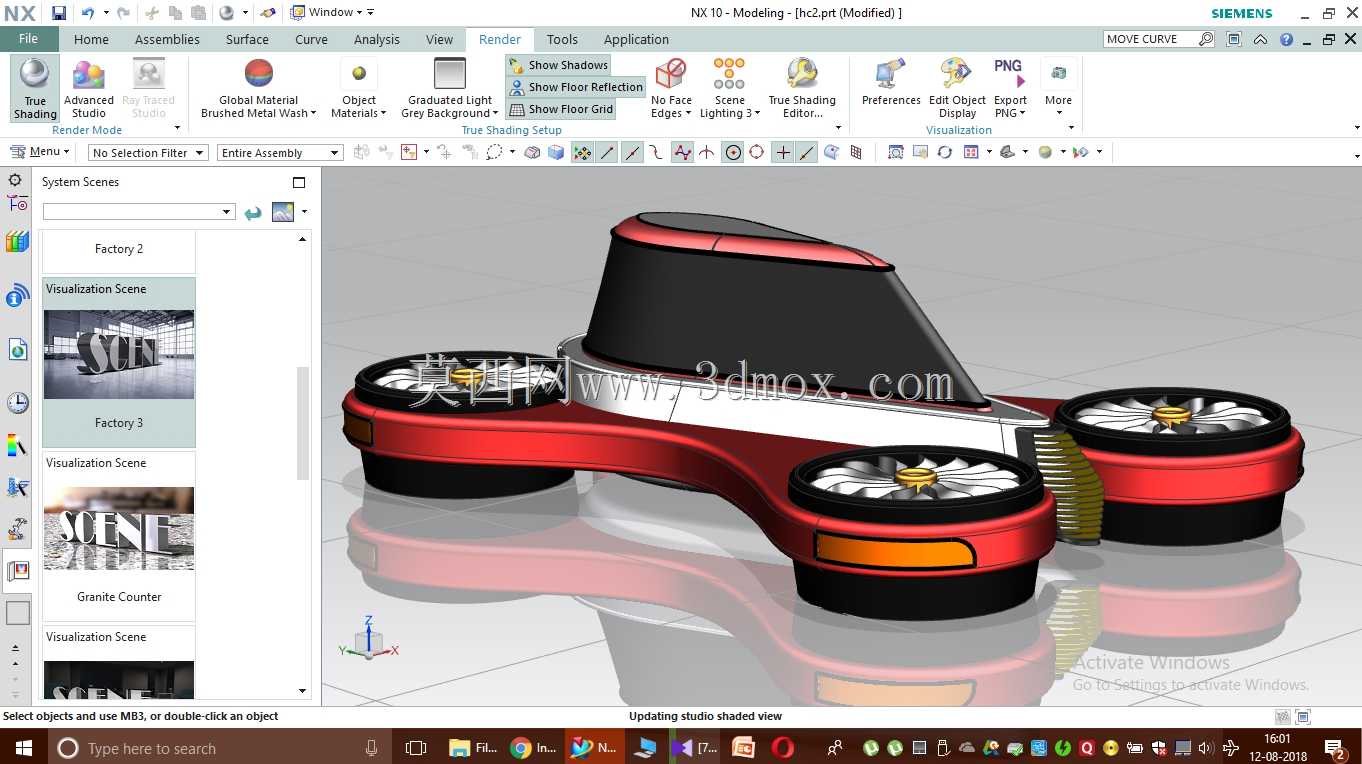Toggle the snap Mid Point option
This screenshot has height=764, width=1362.
coord(632,152)
